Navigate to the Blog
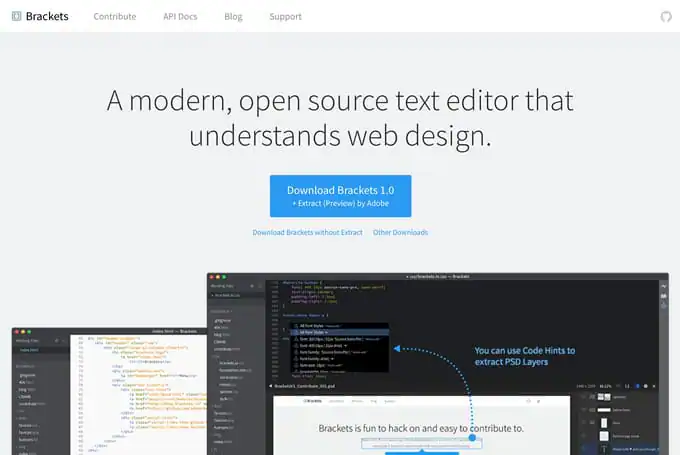 pyautogui.click(x=233, y=16)
